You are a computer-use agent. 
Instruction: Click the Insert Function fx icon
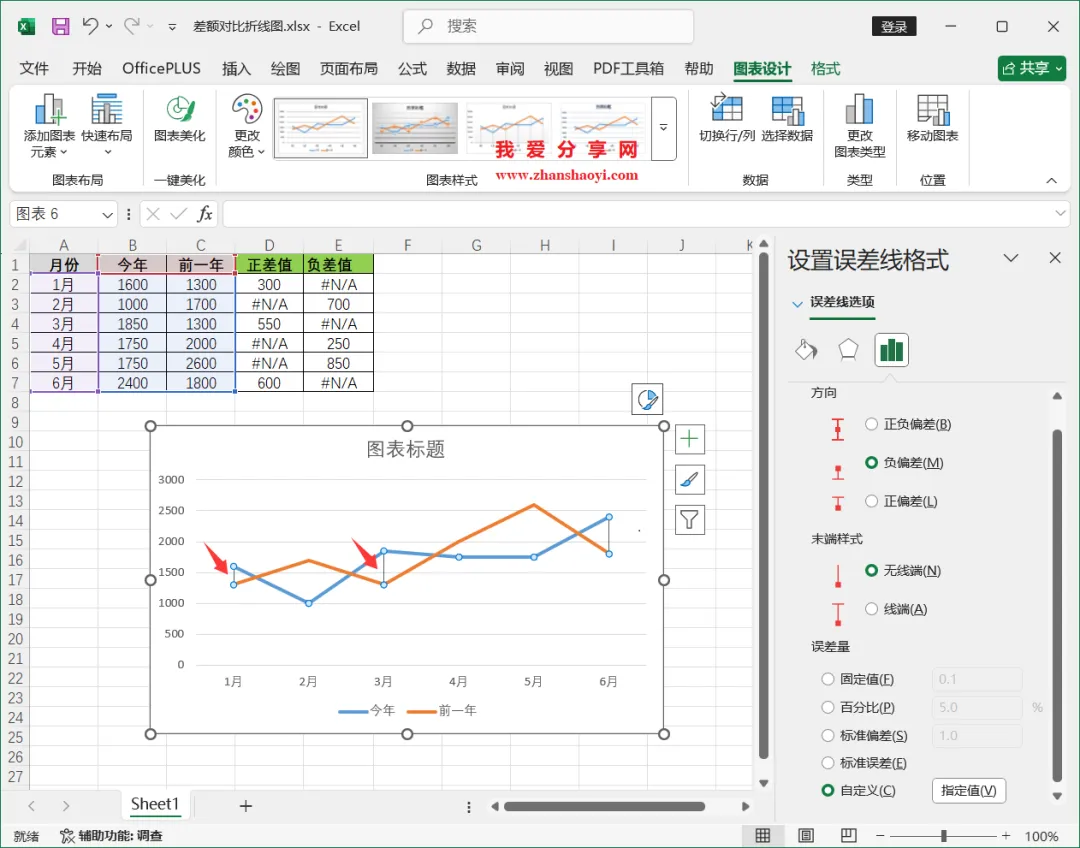click(205, 214)
